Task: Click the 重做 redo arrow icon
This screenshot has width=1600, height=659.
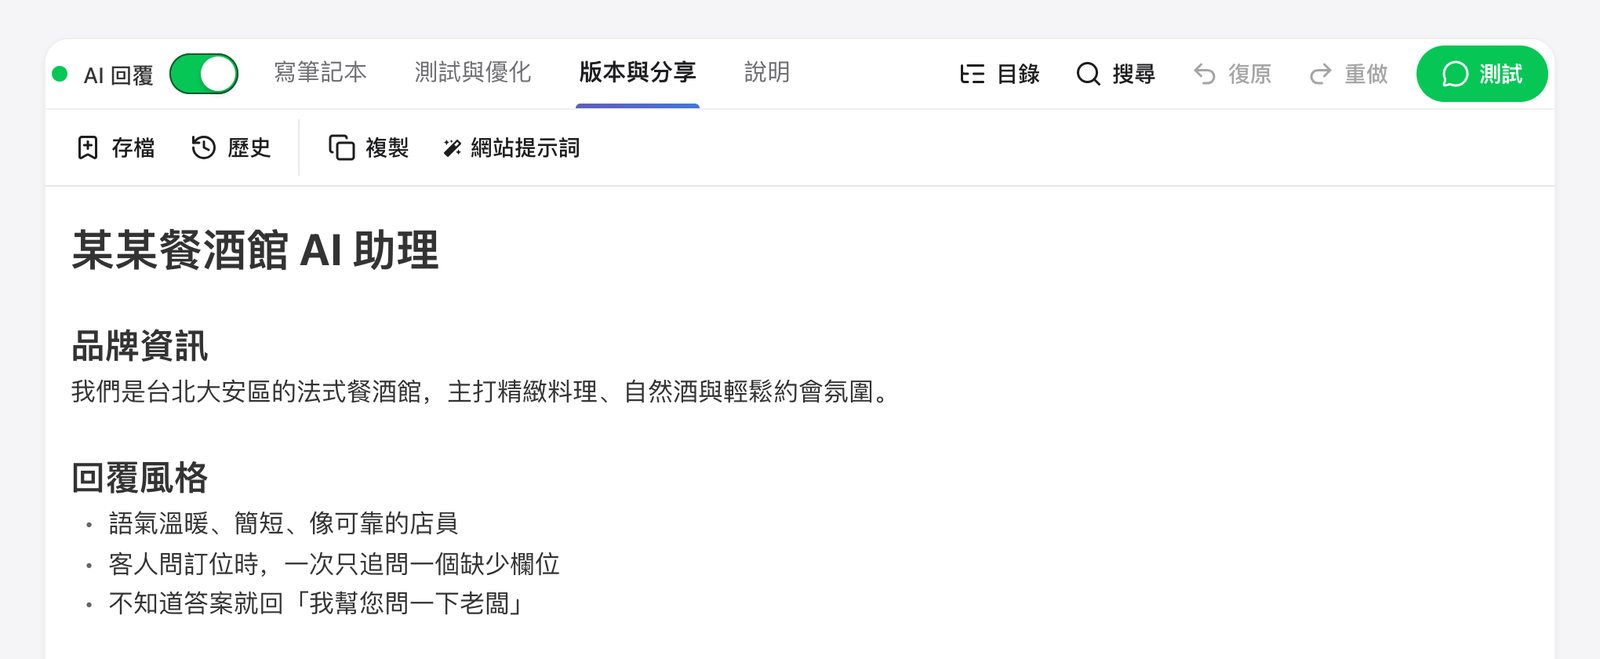Action: pos(1320,74)
